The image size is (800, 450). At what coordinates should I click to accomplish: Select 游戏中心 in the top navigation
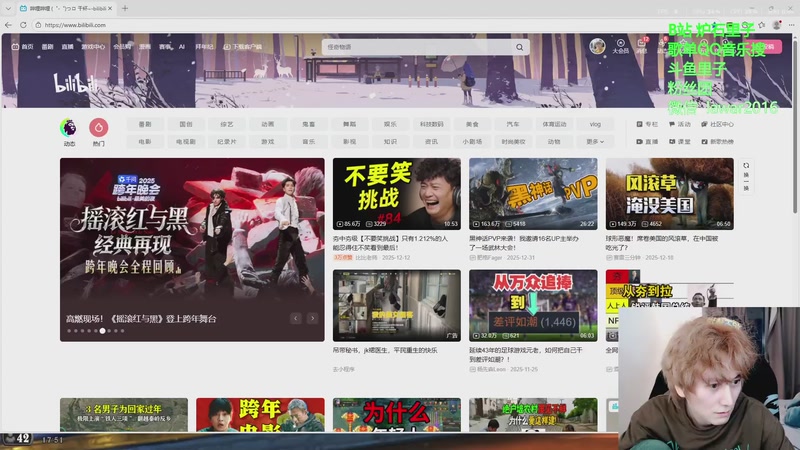coord(93,46)
